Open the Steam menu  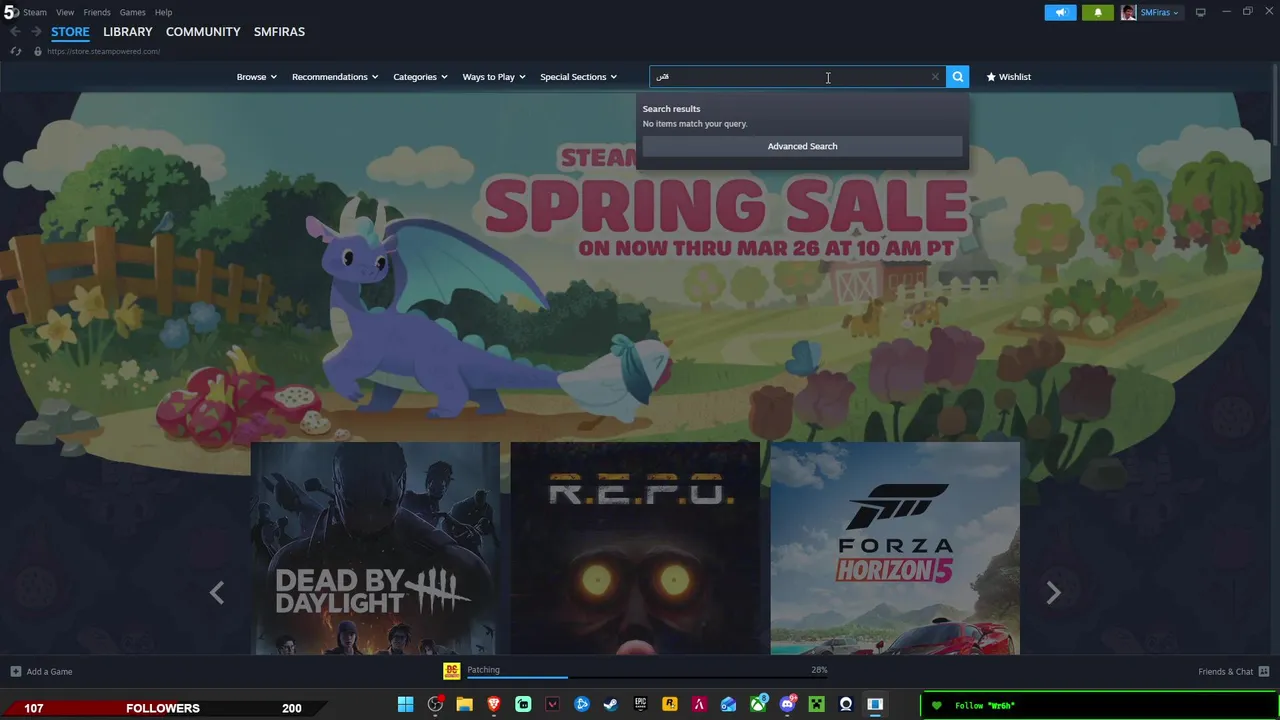[35, 12]
